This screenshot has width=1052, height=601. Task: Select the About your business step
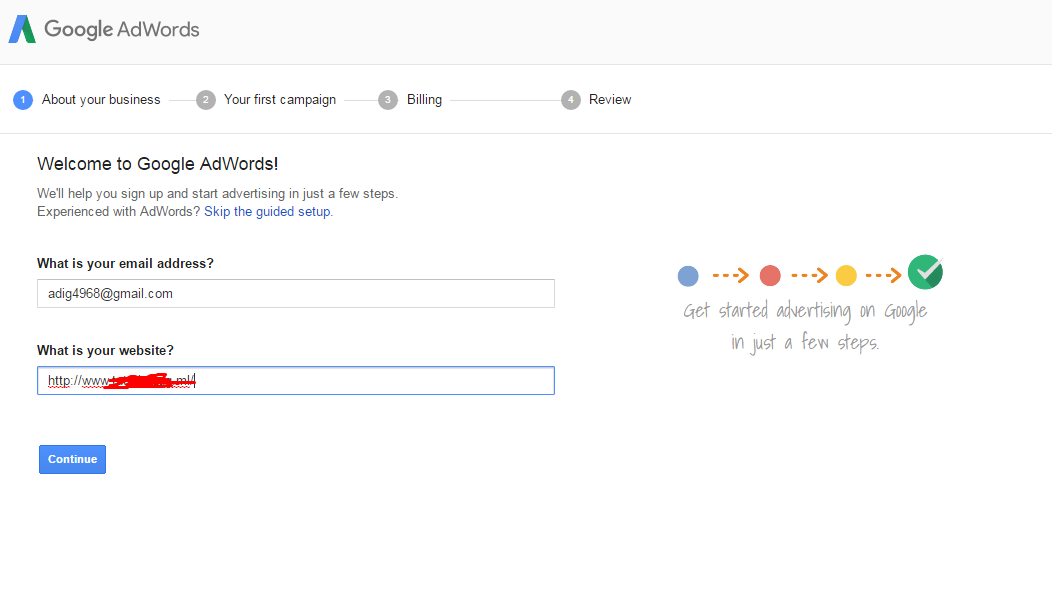101,100
